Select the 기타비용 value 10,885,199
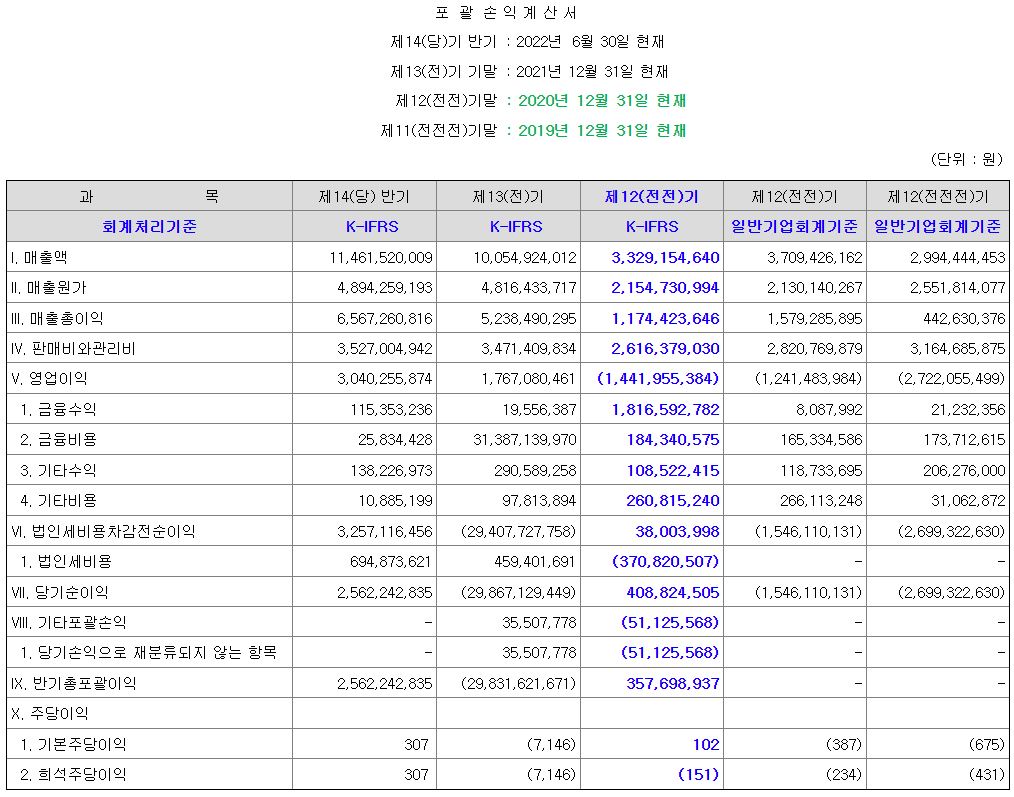Screen dimensions: 1014x797 [396, 500]
